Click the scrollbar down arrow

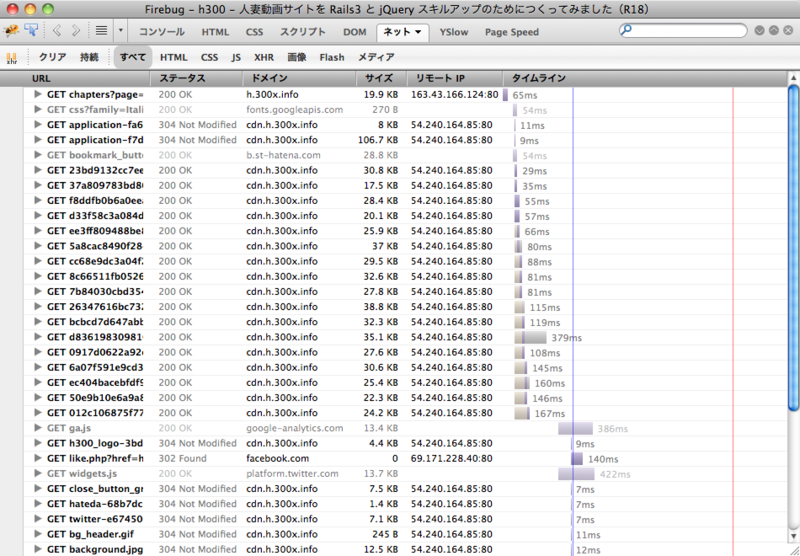click(793, 536)
